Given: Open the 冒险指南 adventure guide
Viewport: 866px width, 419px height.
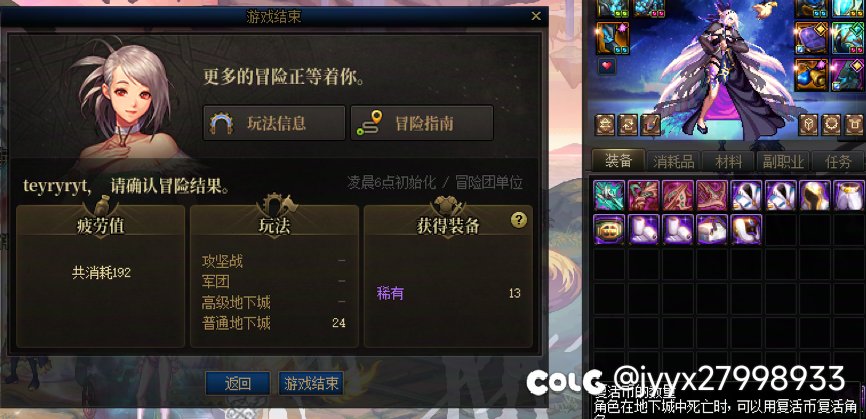Looking at the screenshot, I should (422, 123).
